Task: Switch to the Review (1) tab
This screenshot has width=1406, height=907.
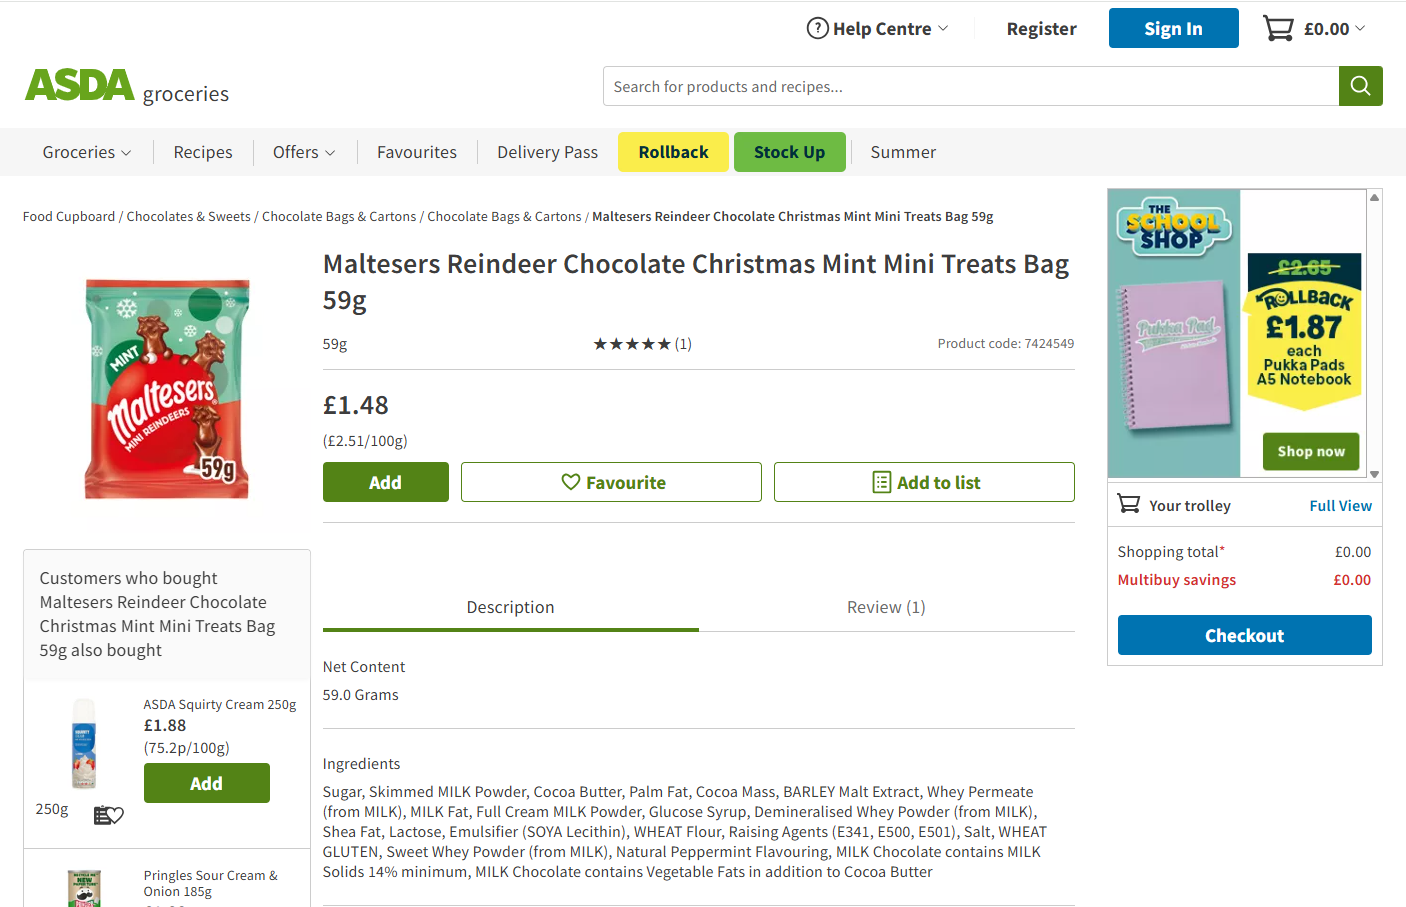Action: (x=886, y=607)
